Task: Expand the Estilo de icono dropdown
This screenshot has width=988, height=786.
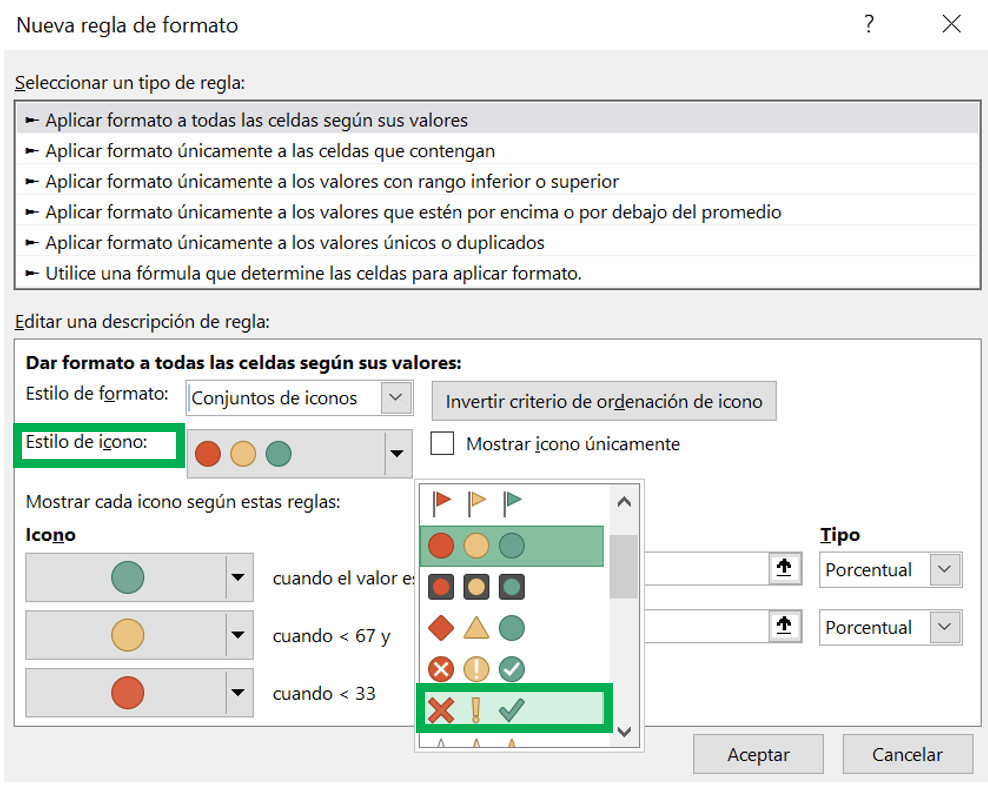Action: (300, 453)
